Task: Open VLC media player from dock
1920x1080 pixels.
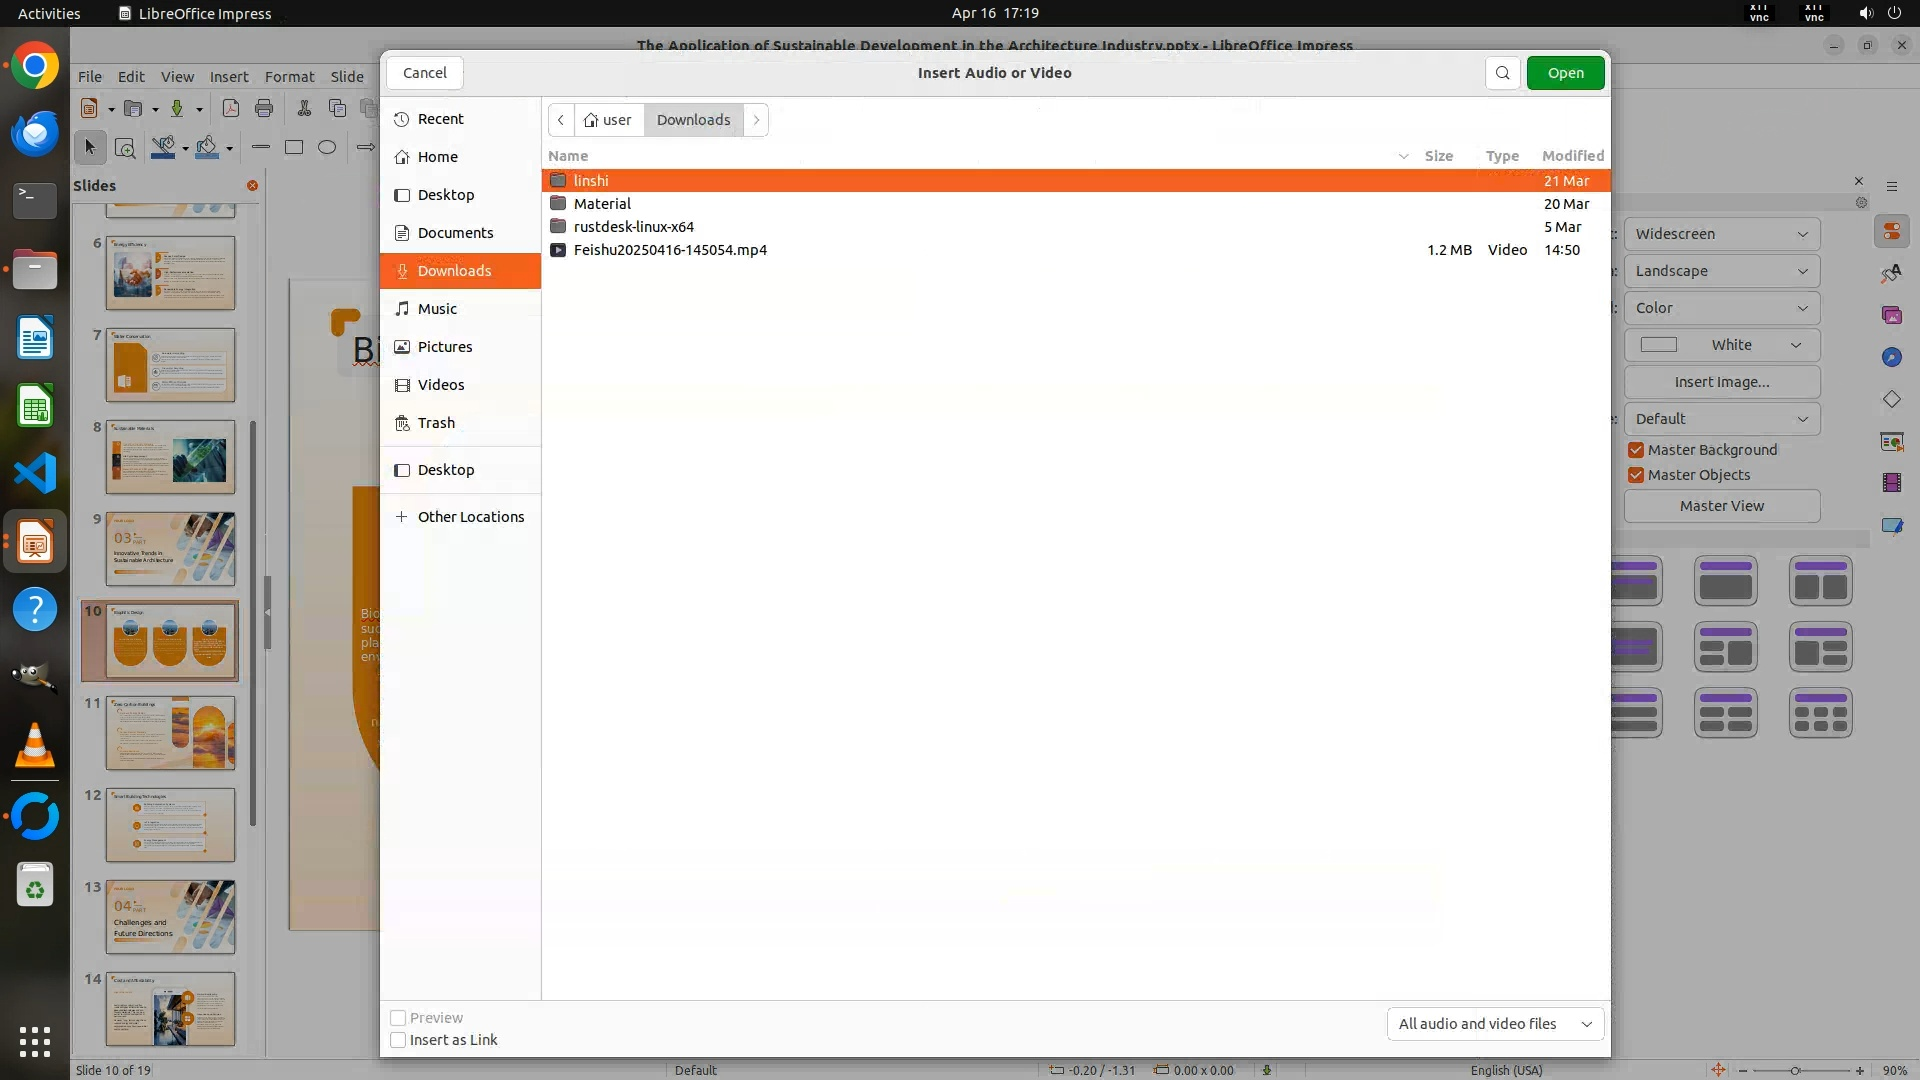Action: click(35, 746)
